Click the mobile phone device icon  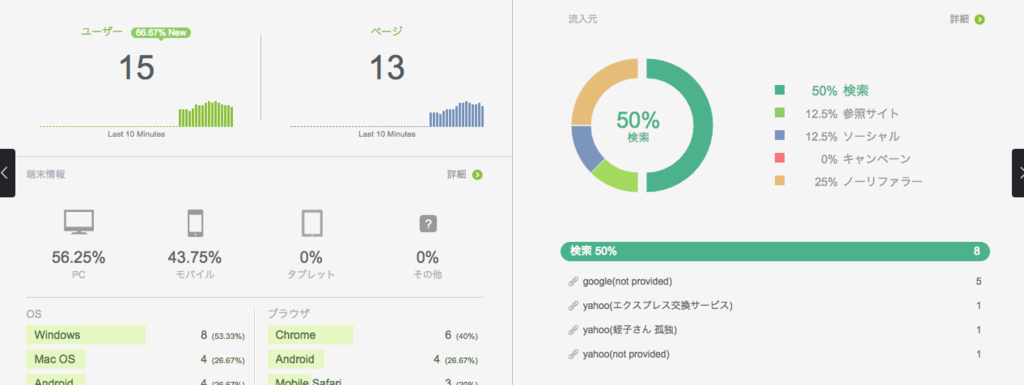tap(195, 223)
